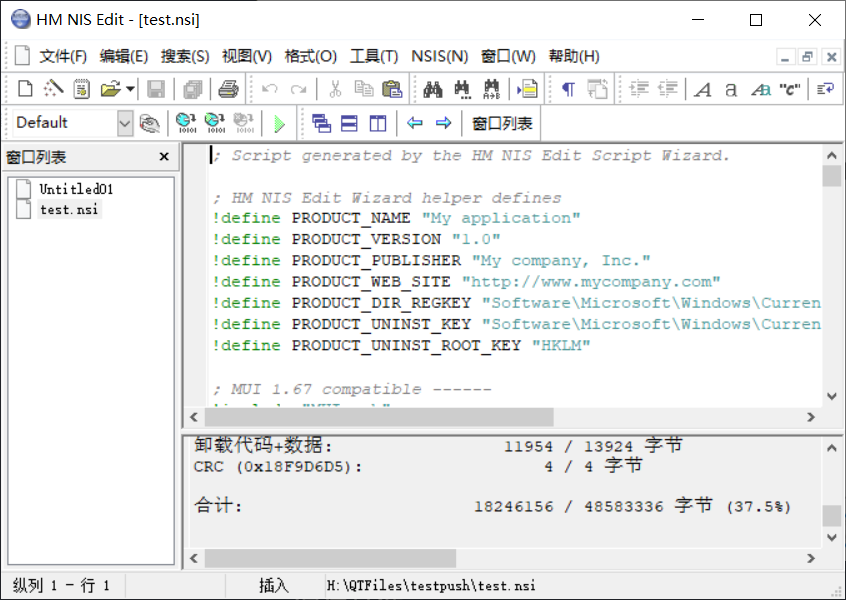846x600 pixels.
Task: Click the Cut scissors icon
Action: (x=335, y=88)
